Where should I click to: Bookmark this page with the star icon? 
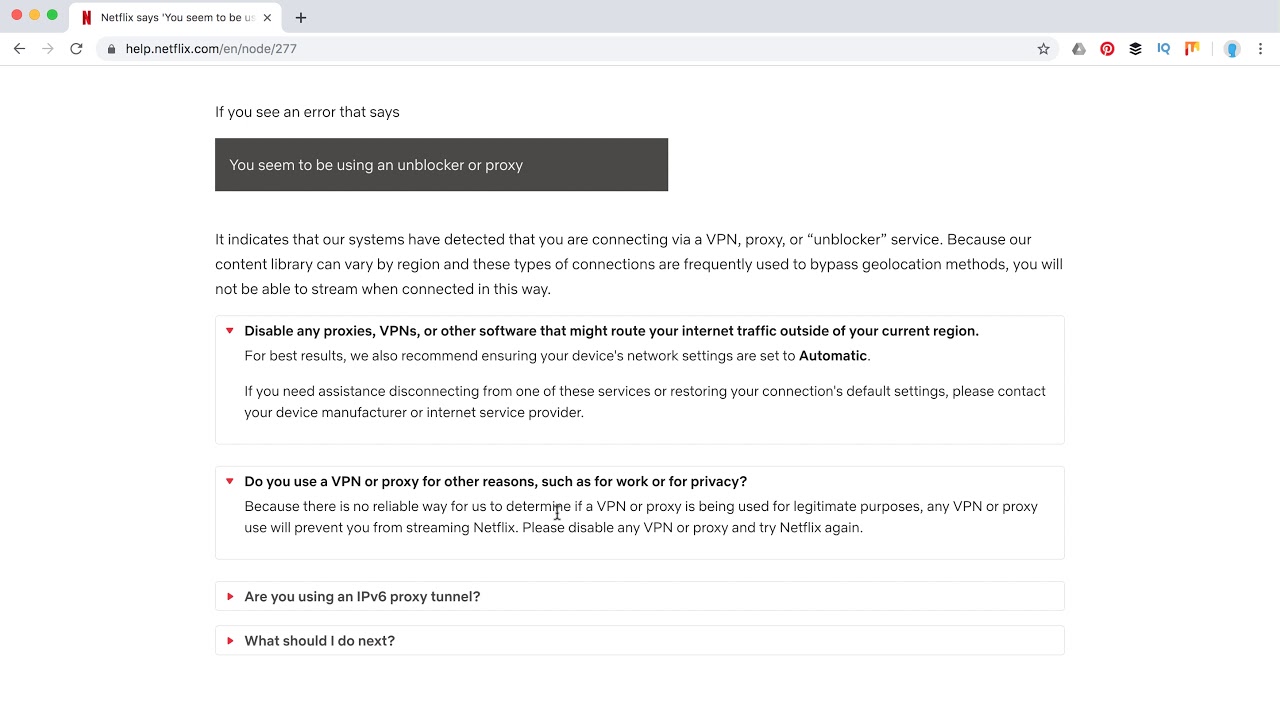(x=1043, y=49)
